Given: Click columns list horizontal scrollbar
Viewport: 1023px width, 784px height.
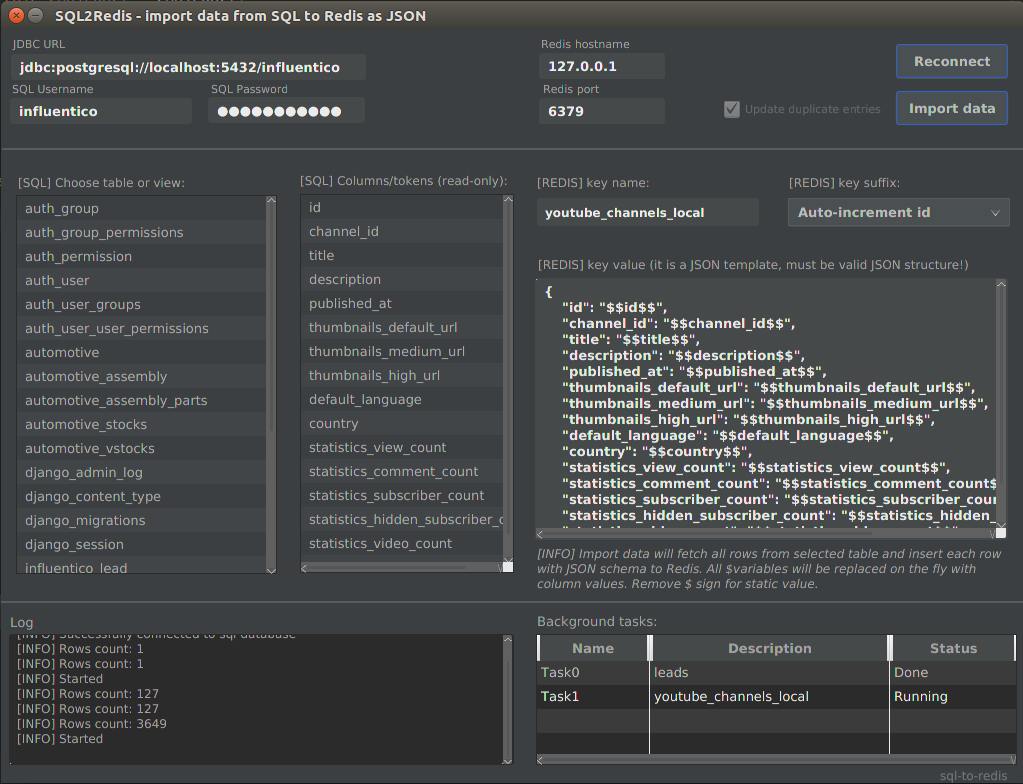Looking at the screenshot, I should pos(402,567).
